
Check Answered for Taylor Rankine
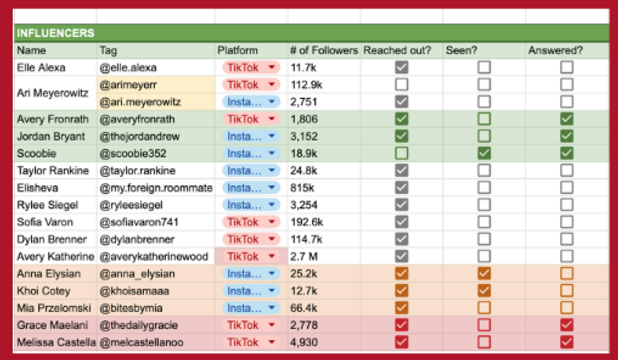point(566,170)
